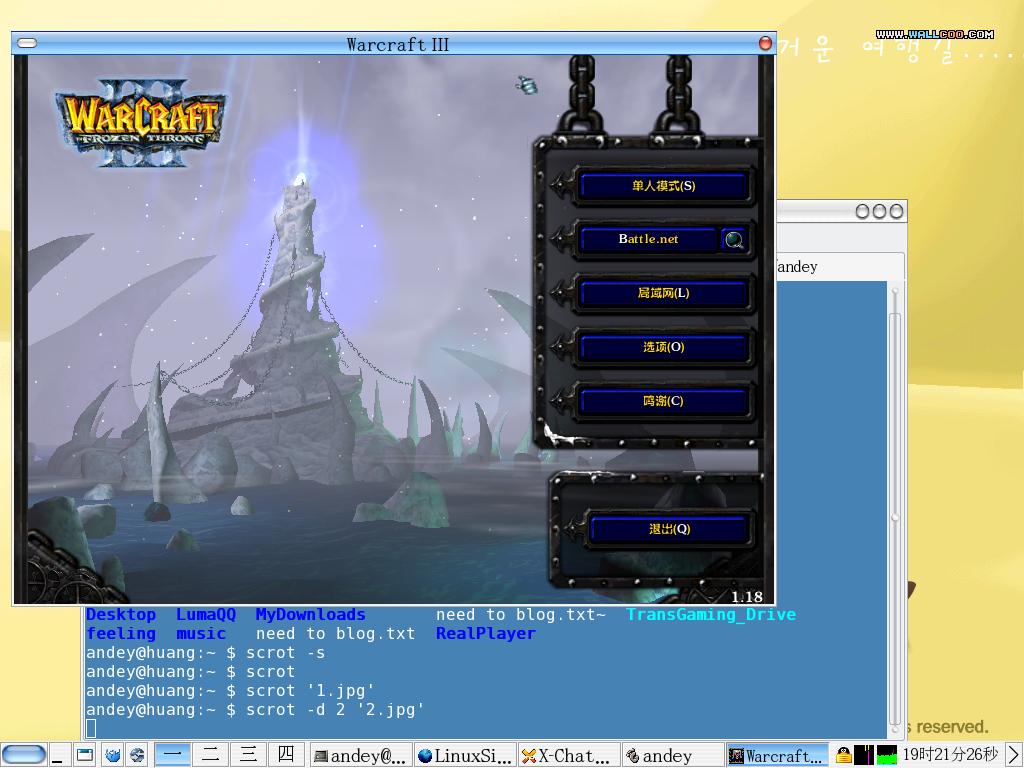Viewport: 1024px width, 768px height.
Task: Switch to the Warcraft taskbar entry
Action: pyautogui.click(x=777, y=756)
